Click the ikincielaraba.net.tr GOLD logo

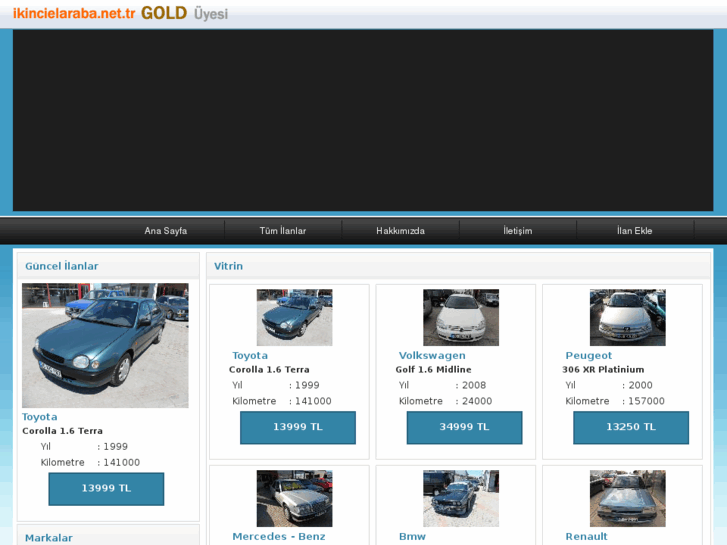pos(120,14)
